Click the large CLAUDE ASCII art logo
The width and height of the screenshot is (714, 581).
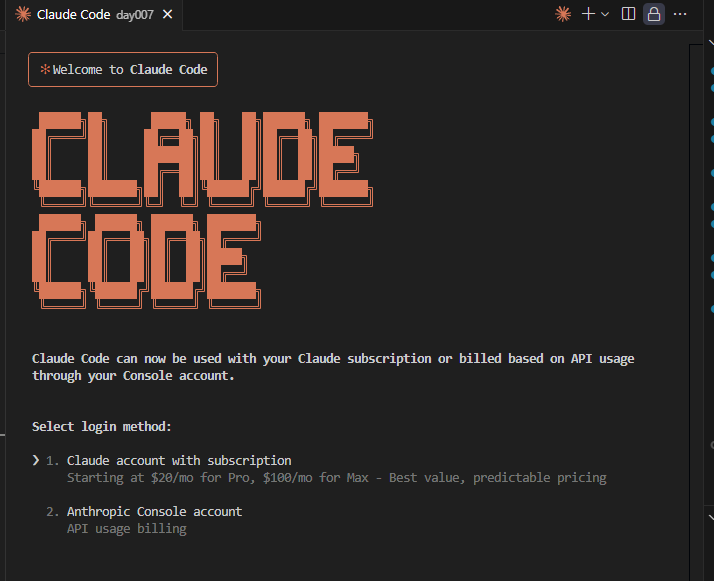203,159
